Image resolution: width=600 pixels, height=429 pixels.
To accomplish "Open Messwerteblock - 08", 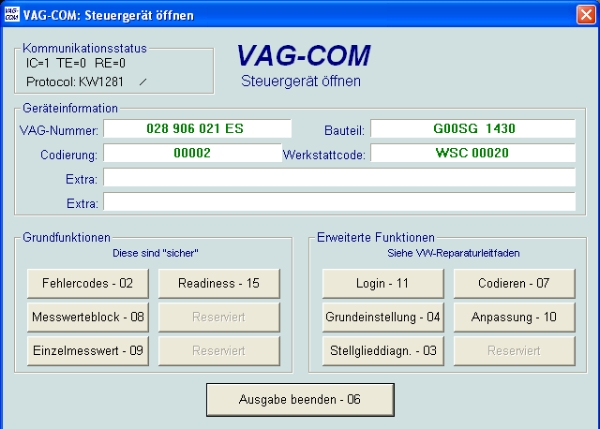I will point(88,317).
